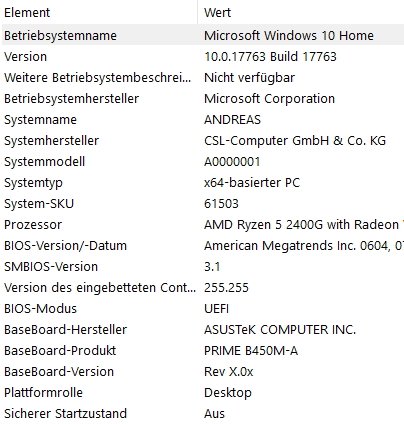Select the Systemhersteller row
The width and height of the screenshot is (404, 424).
coord(203,140)
